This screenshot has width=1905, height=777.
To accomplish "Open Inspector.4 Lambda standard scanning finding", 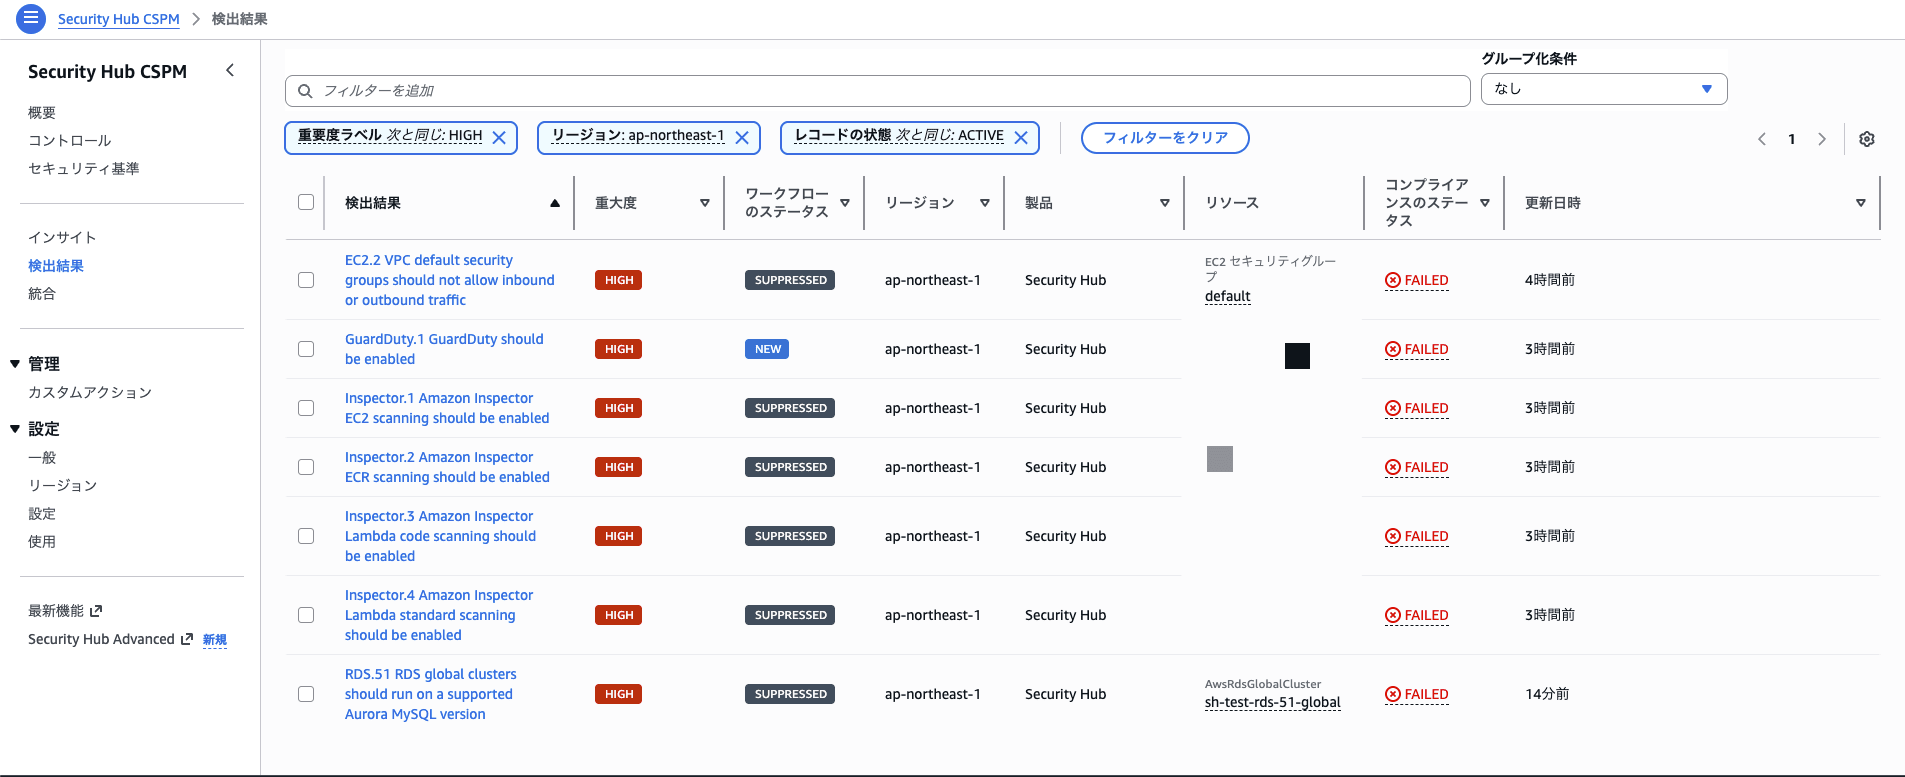I will tap(439, 615).
